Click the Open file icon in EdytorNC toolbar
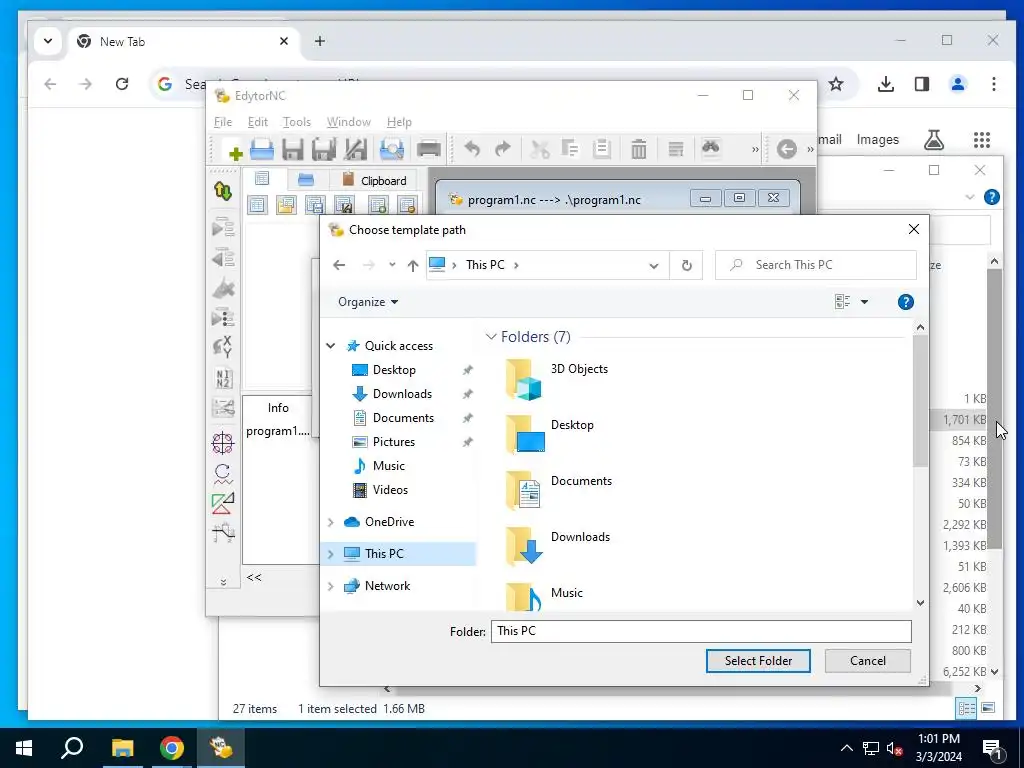 click(x=262, y=150)
